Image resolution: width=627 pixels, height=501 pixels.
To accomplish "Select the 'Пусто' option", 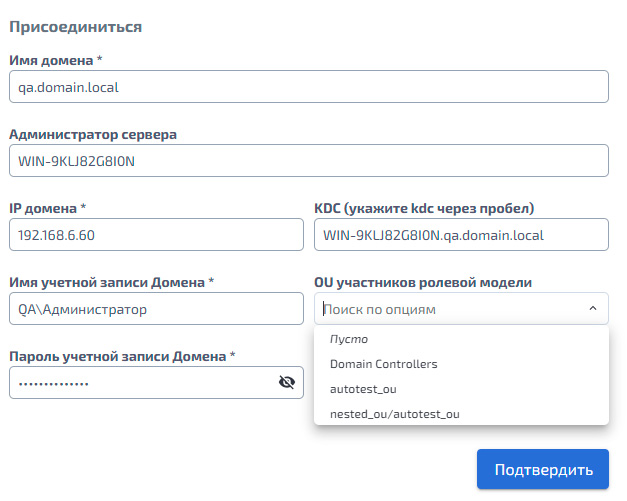I will pos(461,339).
